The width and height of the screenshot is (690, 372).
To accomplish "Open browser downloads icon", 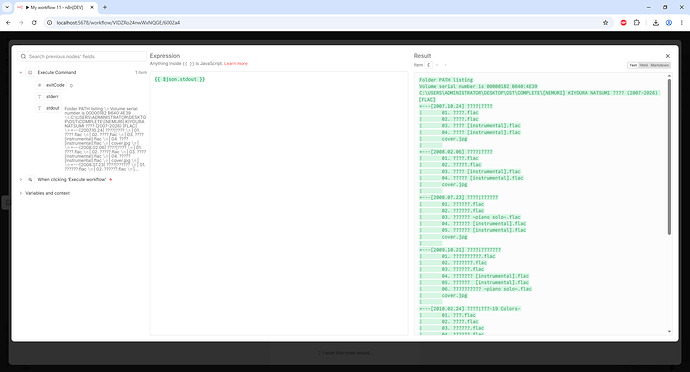I will click(656, 22).
